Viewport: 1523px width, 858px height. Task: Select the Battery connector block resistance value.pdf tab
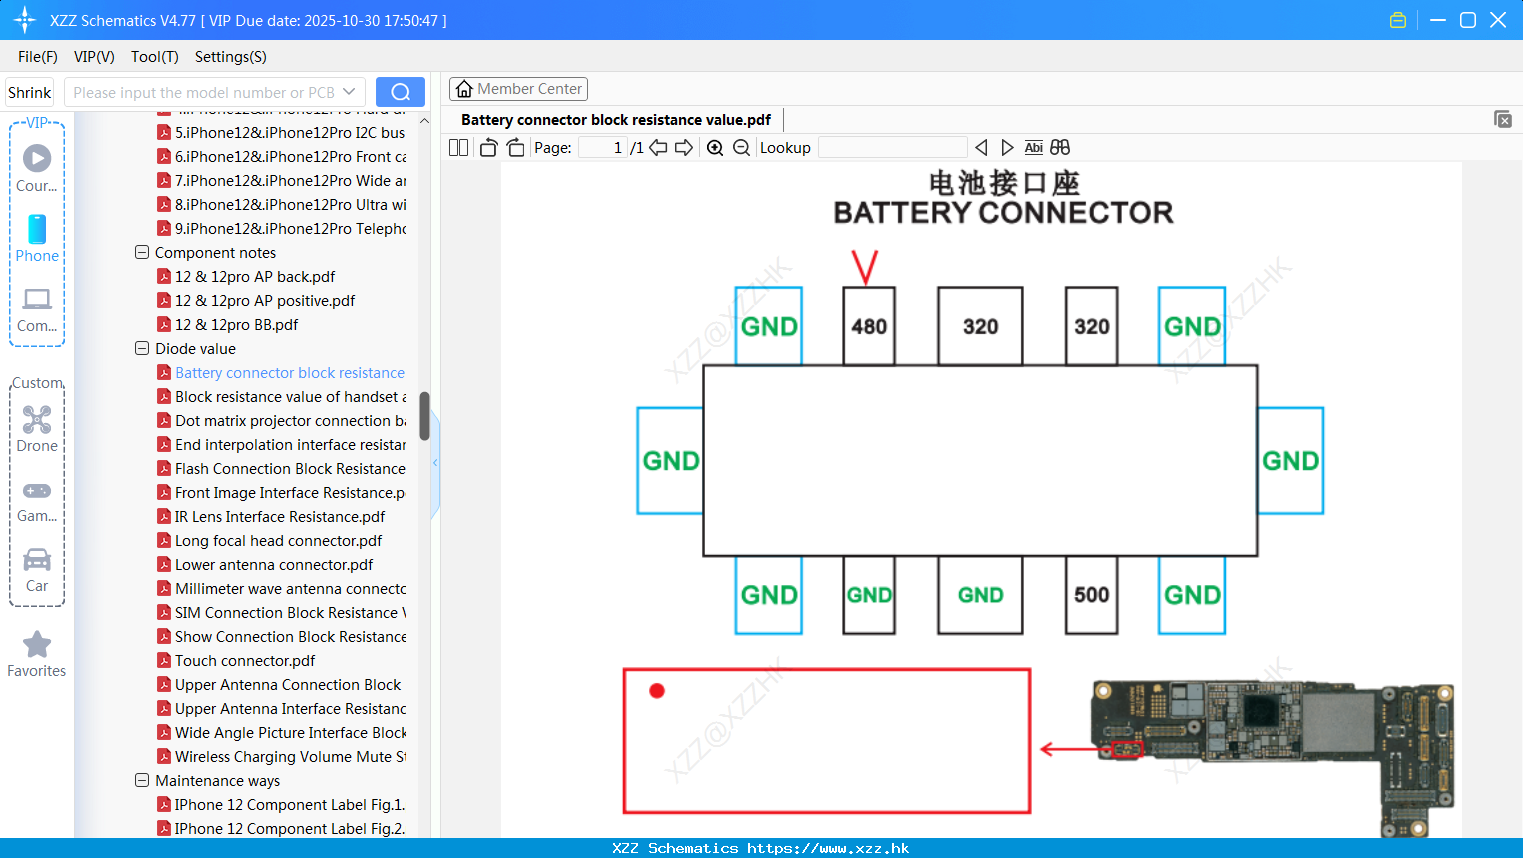(x=616, y=120)
